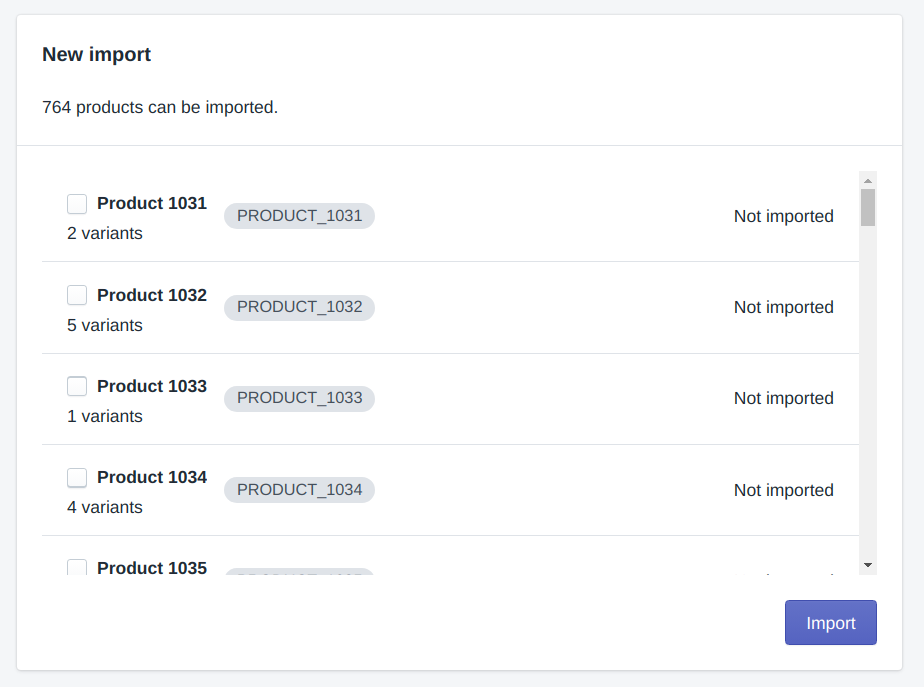The image size is (924, 687).
Task: Click the PRODUCT_1033 tag
Action: click(299, 398)
